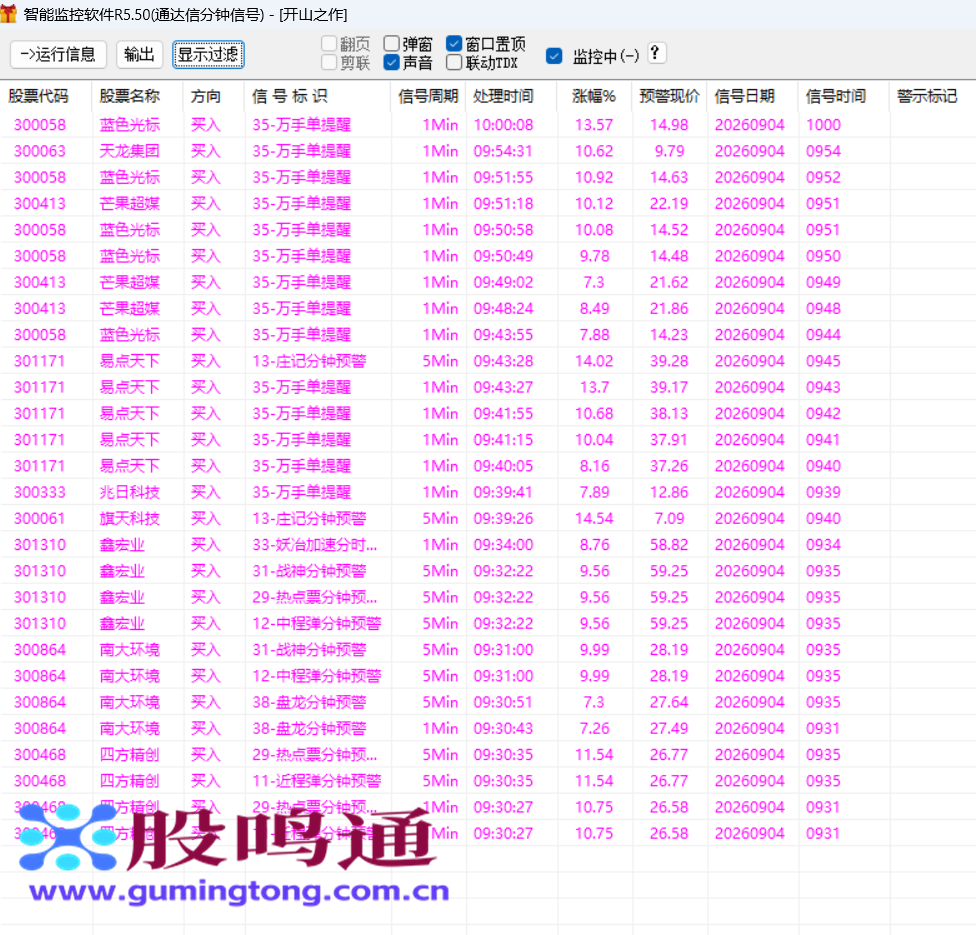Select the 天龙集团 stock name
Image resolution: width=976 pixels, height=935 pixels.
129,151
